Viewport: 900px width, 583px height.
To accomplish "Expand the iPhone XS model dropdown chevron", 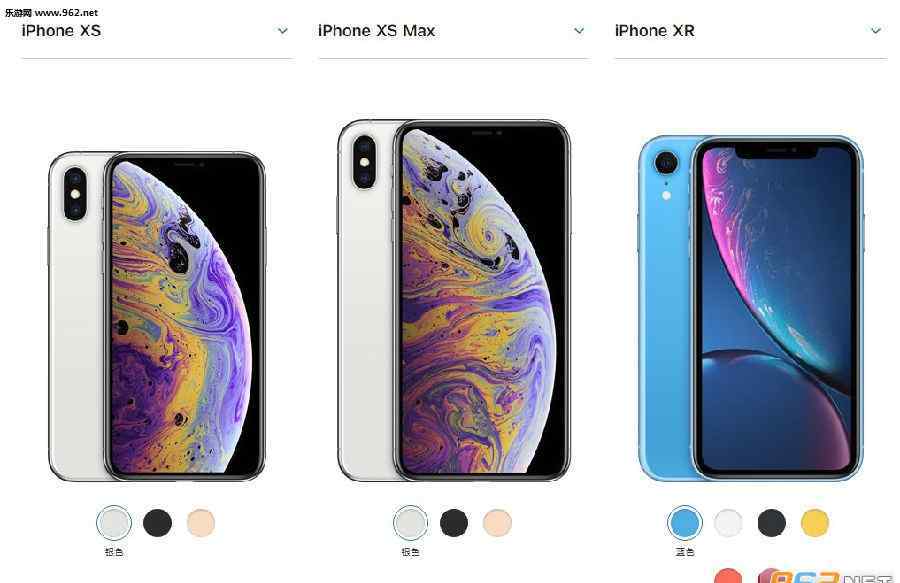I will point(282,31).
